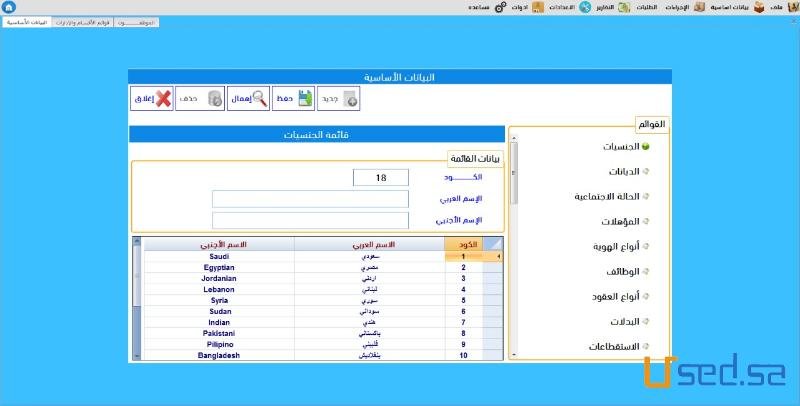Select the Jordanian row in the table
The image size is (800, 406).
click(323, 278)
